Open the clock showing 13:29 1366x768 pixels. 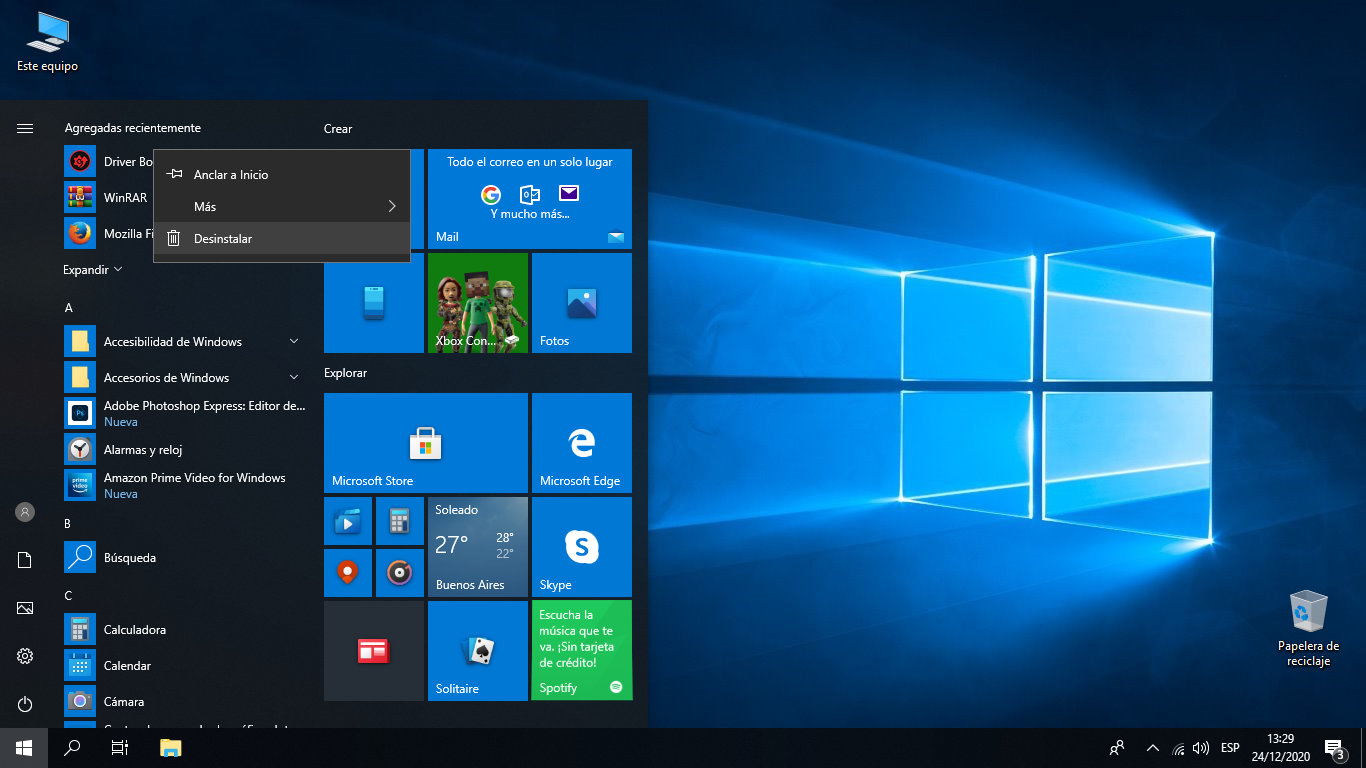tap(1280, 748)
